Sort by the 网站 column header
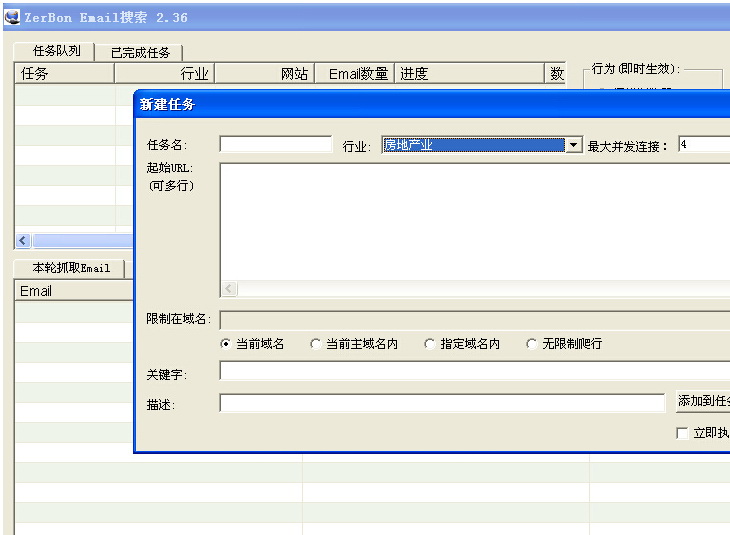 tap(264, 74)
